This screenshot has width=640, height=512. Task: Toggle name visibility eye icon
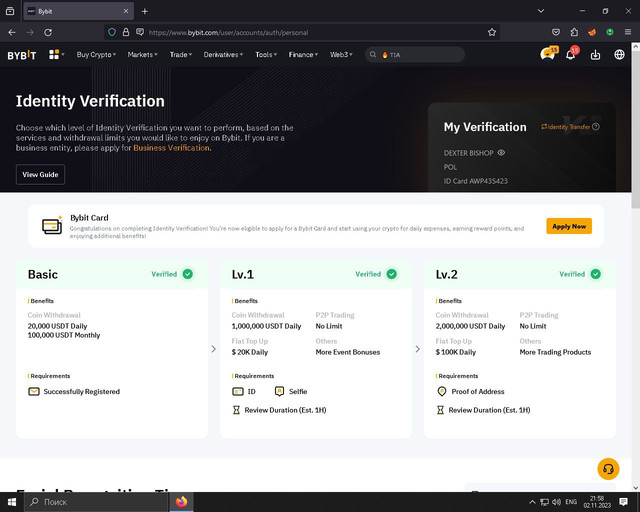501,153
